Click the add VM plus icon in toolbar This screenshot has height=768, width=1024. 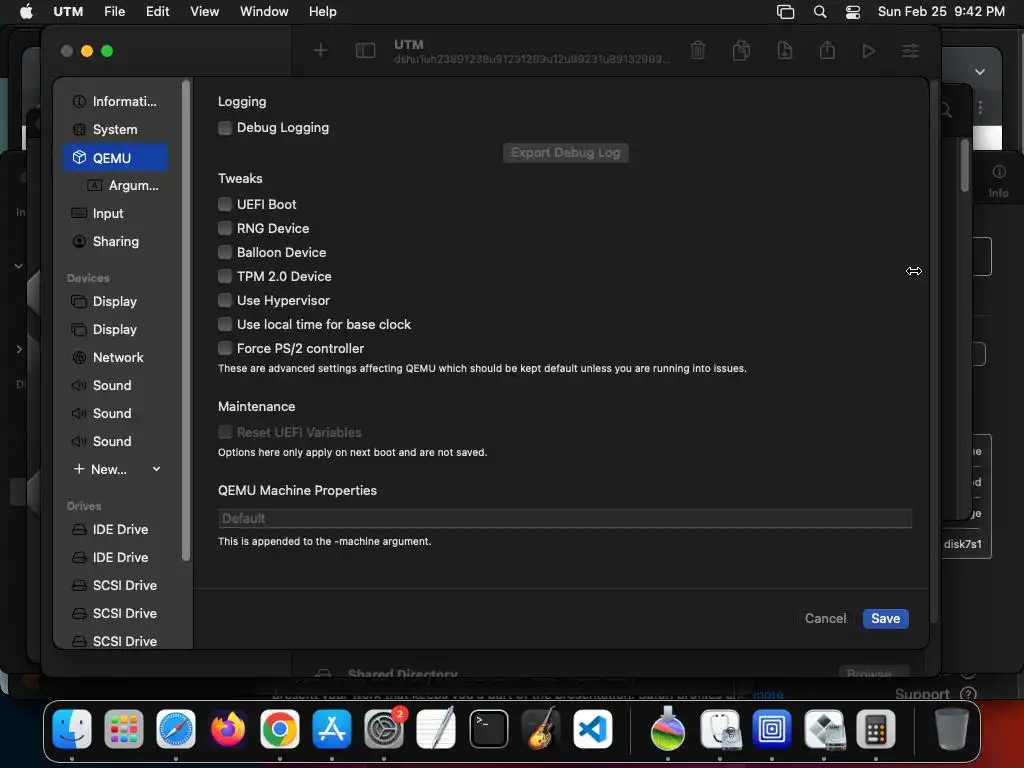(x=320, y=50)
